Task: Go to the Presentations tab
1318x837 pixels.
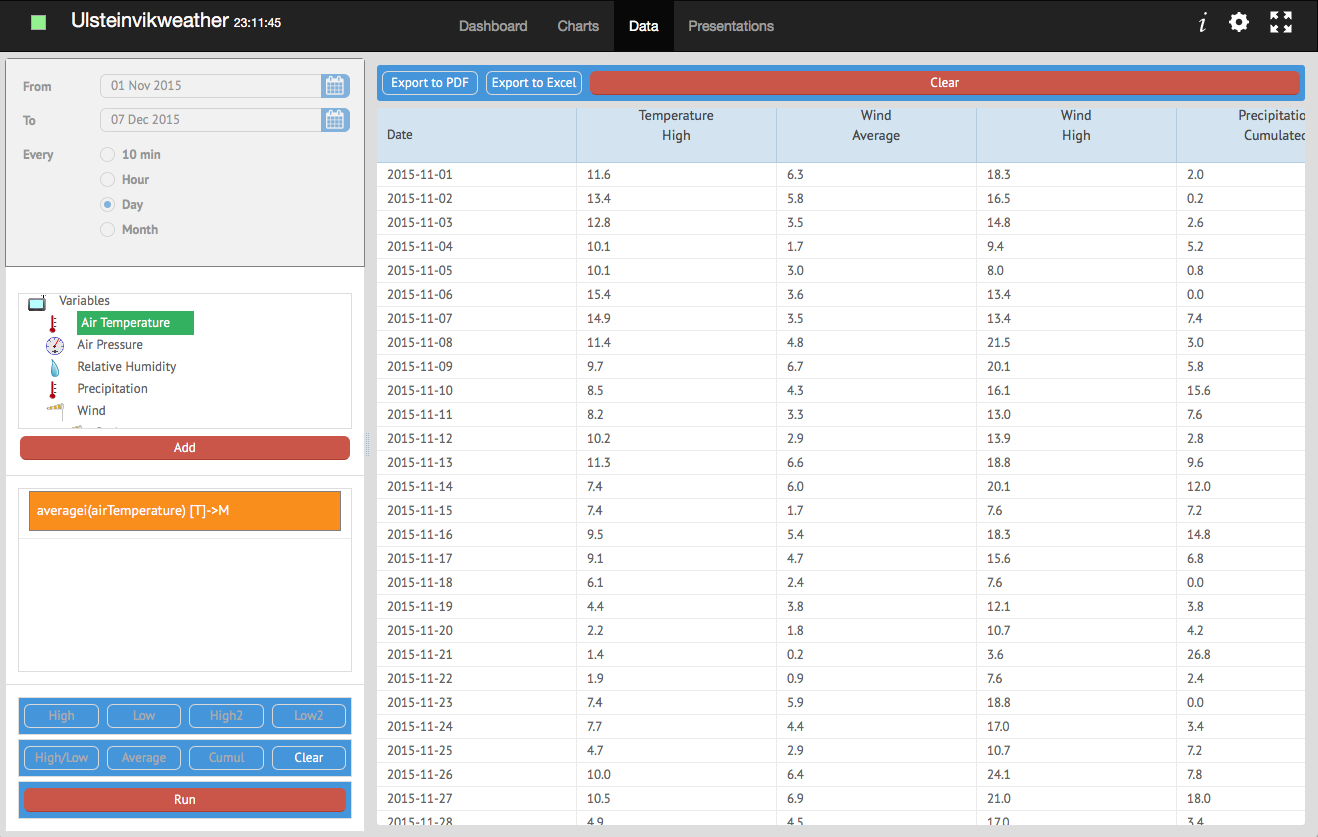Action: 731,26
